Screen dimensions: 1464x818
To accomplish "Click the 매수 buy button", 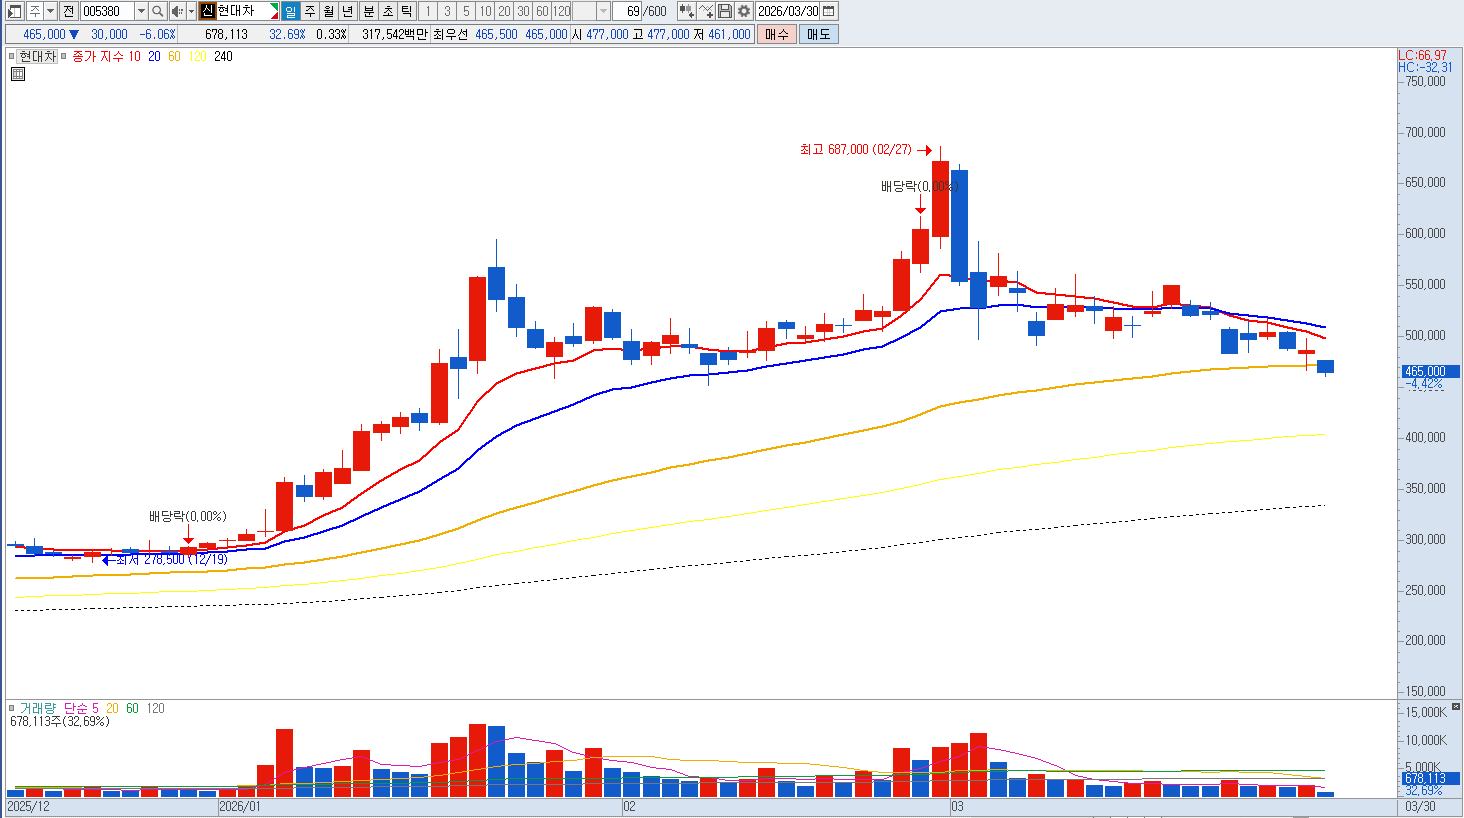I will [777, 34].
